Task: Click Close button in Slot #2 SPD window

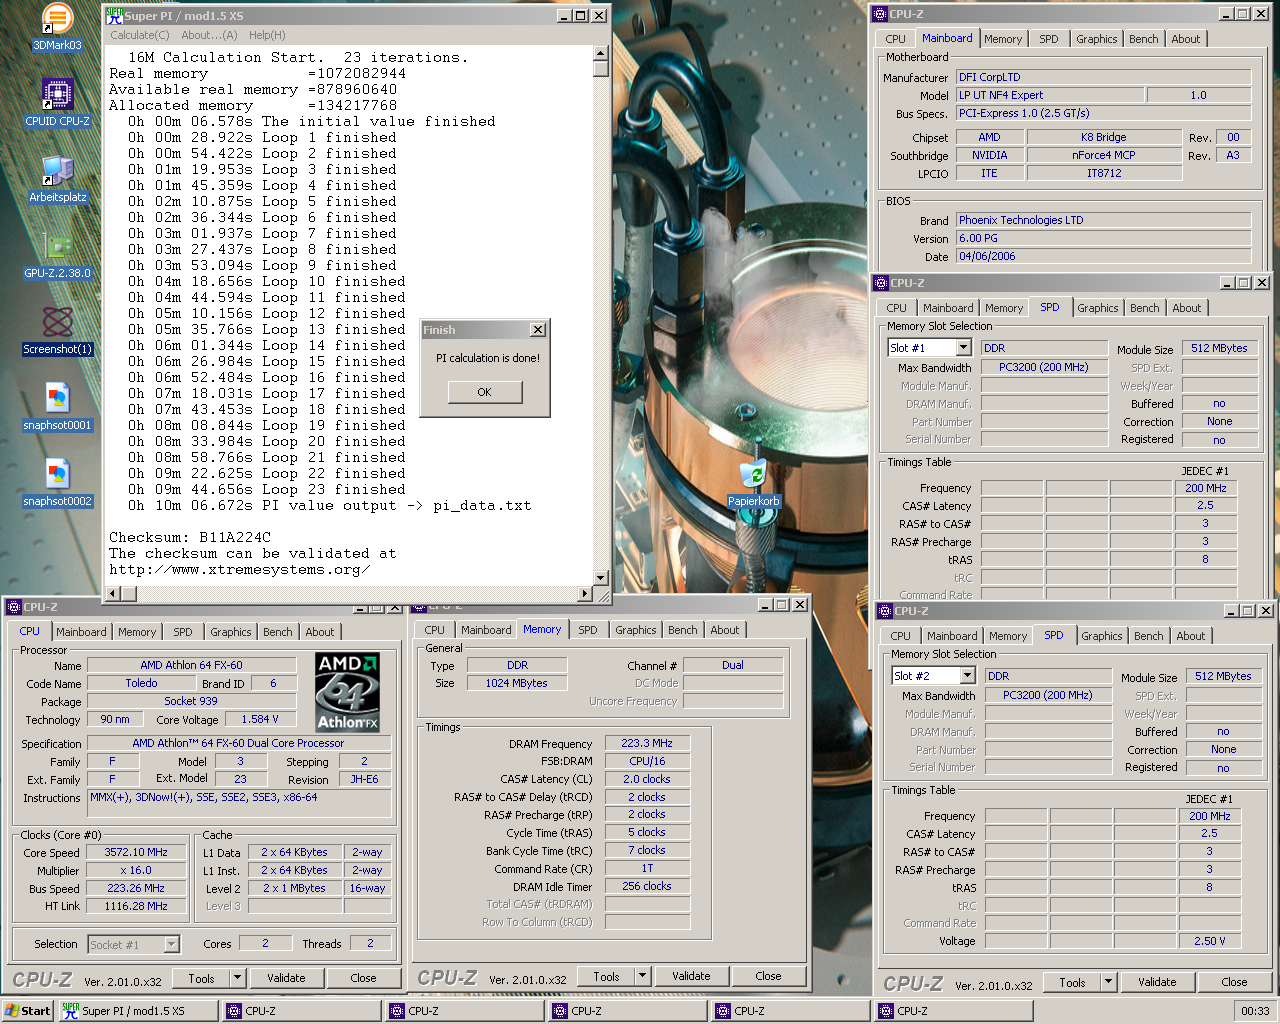Action: pos(1234,982)
